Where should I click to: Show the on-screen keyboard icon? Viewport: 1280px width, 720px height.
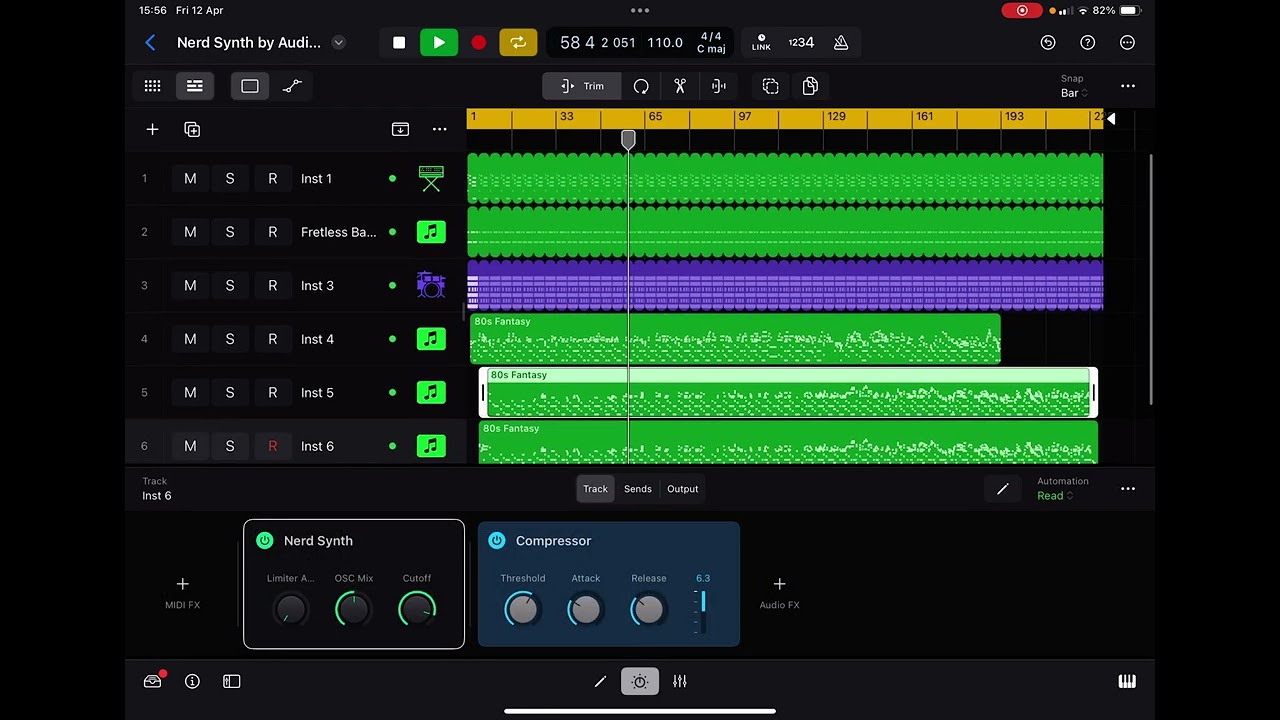click(x=1127, y=681)
